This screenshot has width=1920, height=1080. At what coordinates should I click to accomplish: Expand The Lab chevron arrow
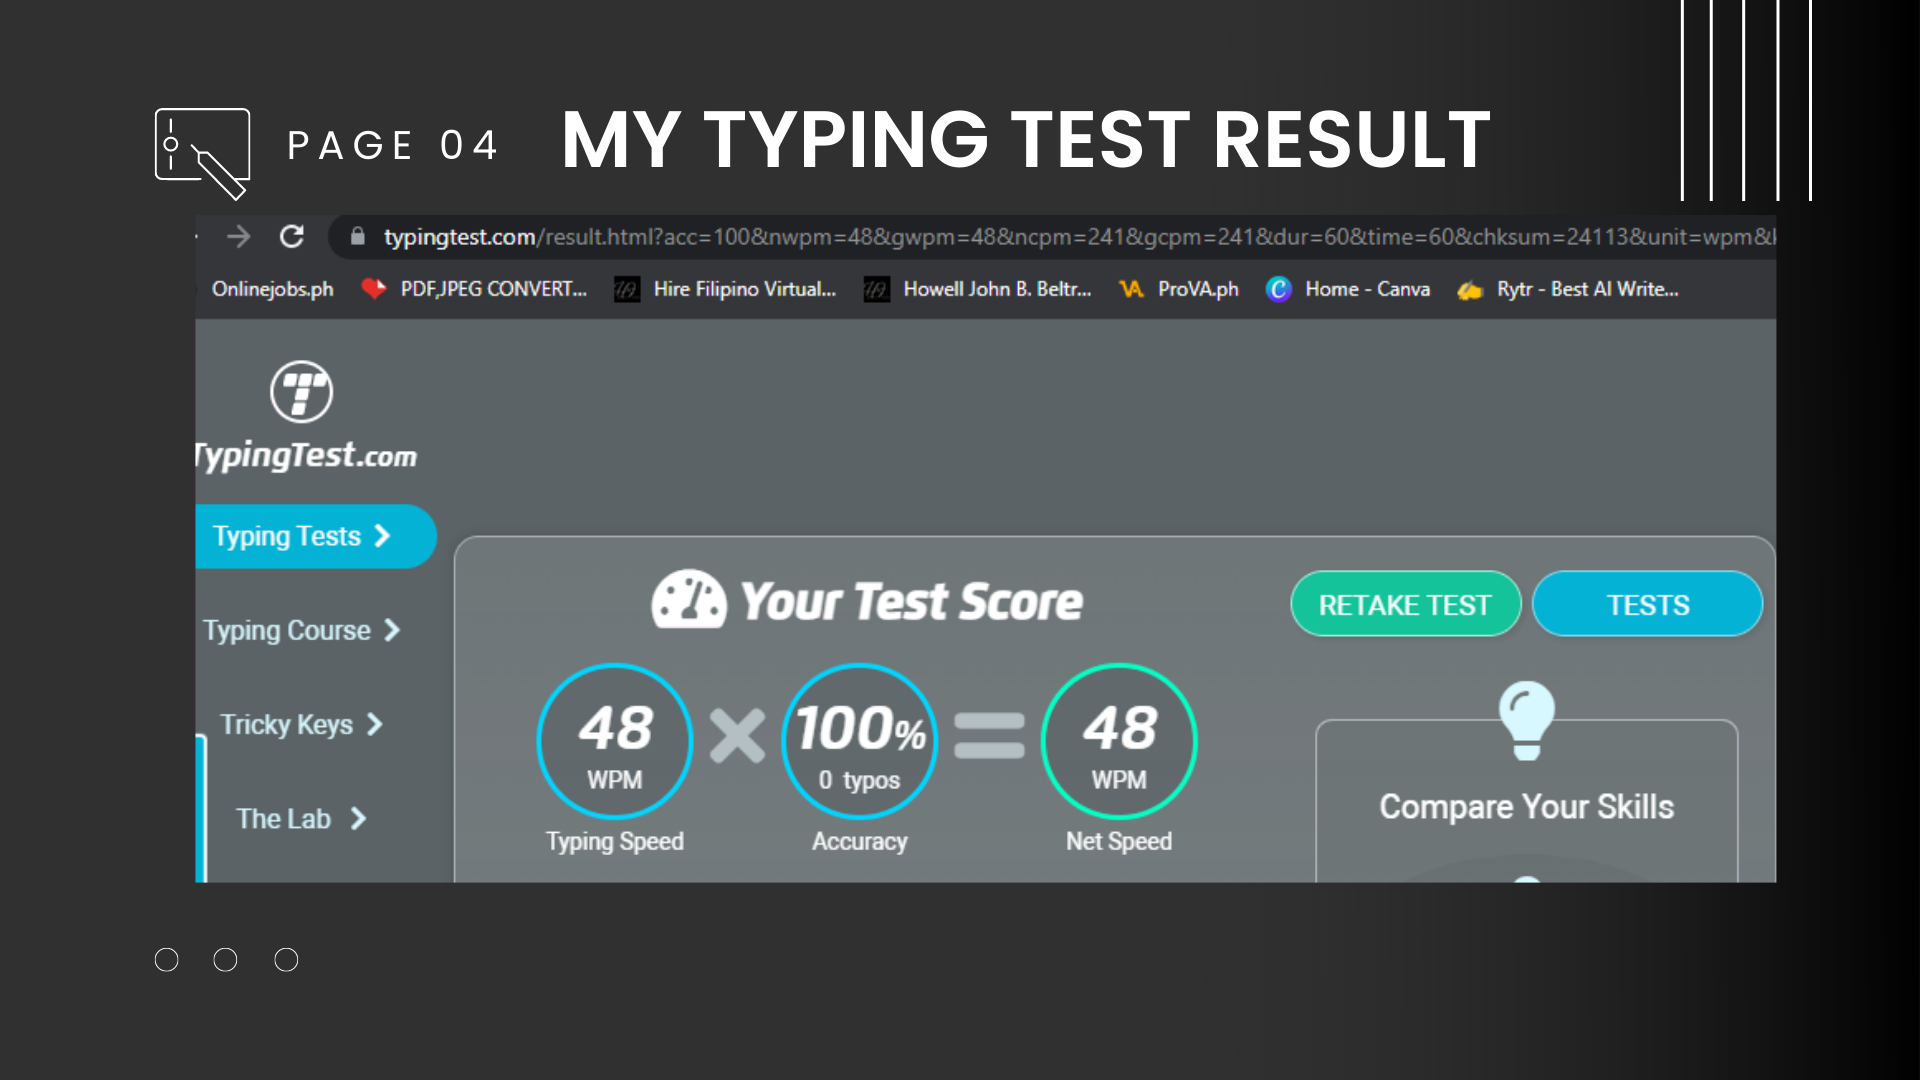coord(359,819)
